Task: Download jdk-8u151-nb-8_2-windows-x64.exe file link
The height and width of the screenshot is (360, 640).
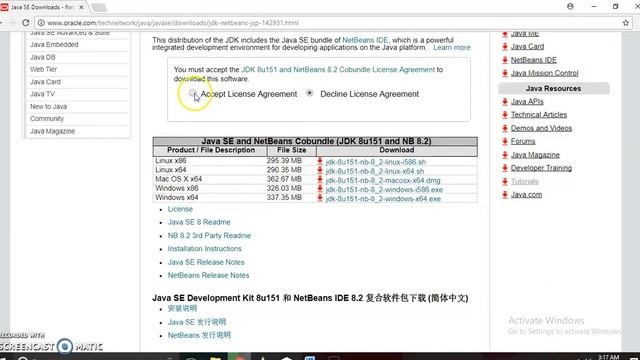Action: 383,199
